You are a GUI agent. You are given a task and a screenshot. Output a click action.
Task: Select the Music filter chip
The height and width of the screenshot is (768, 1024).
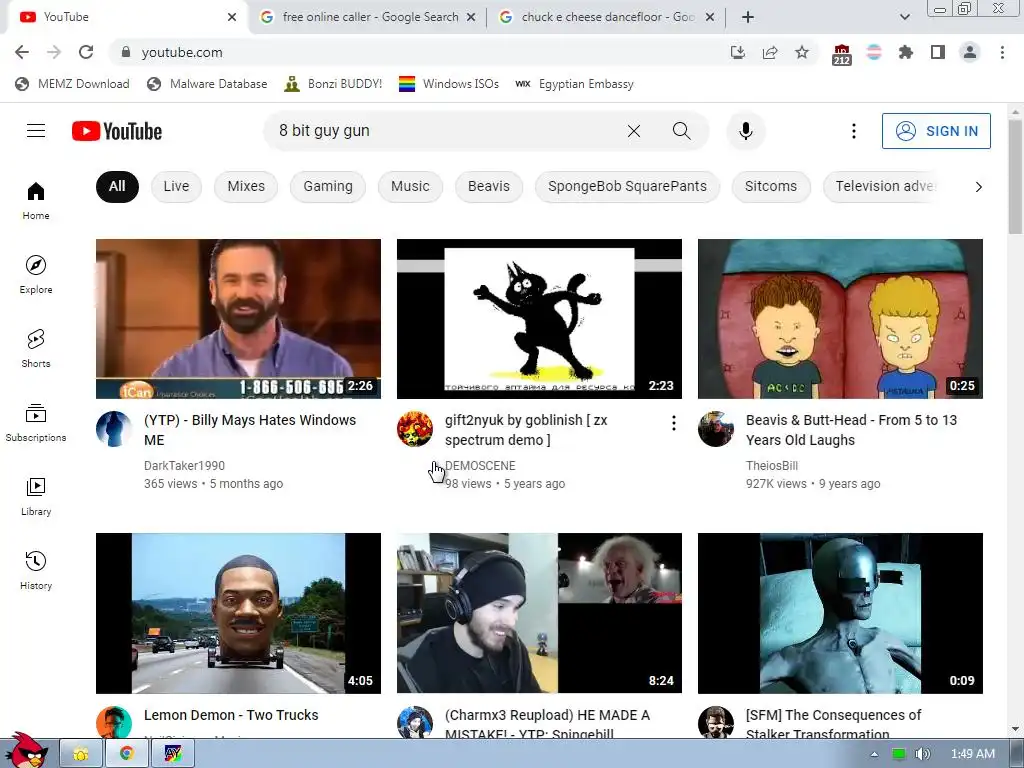[410, 187]
